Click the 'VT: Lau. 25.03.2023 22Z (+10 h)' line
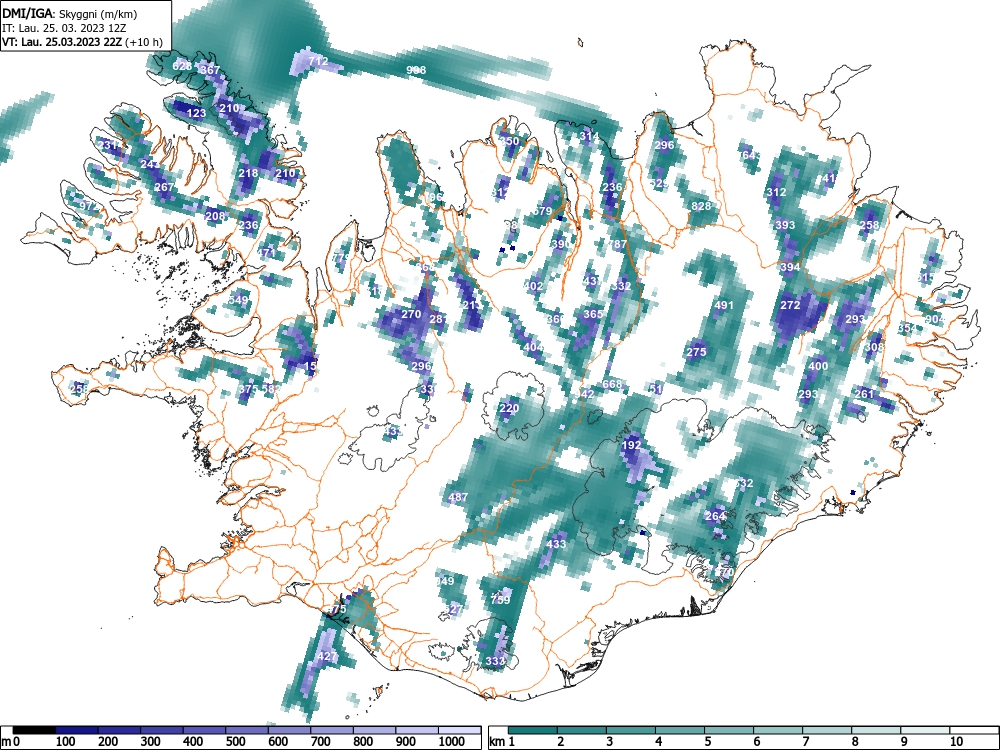Viewport: 1000px width, 750px height. pyautogui.click(x=82, y=42)
